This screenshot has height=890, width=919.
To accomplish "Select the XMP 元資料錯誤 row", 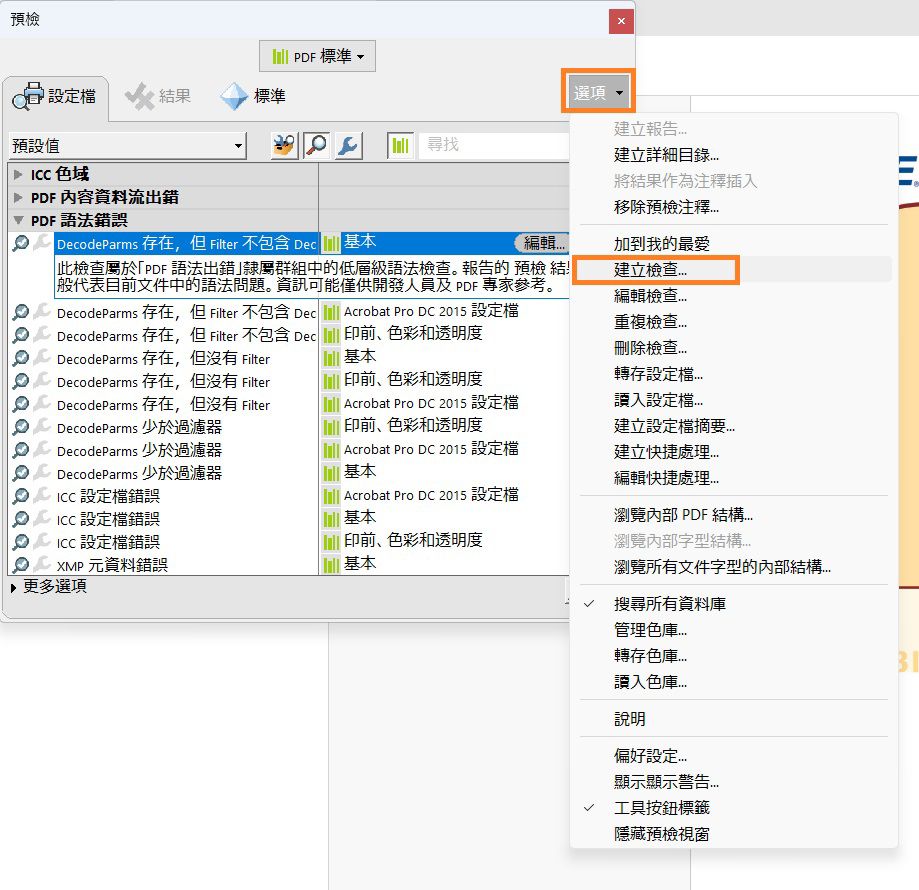I will [290, 564].
